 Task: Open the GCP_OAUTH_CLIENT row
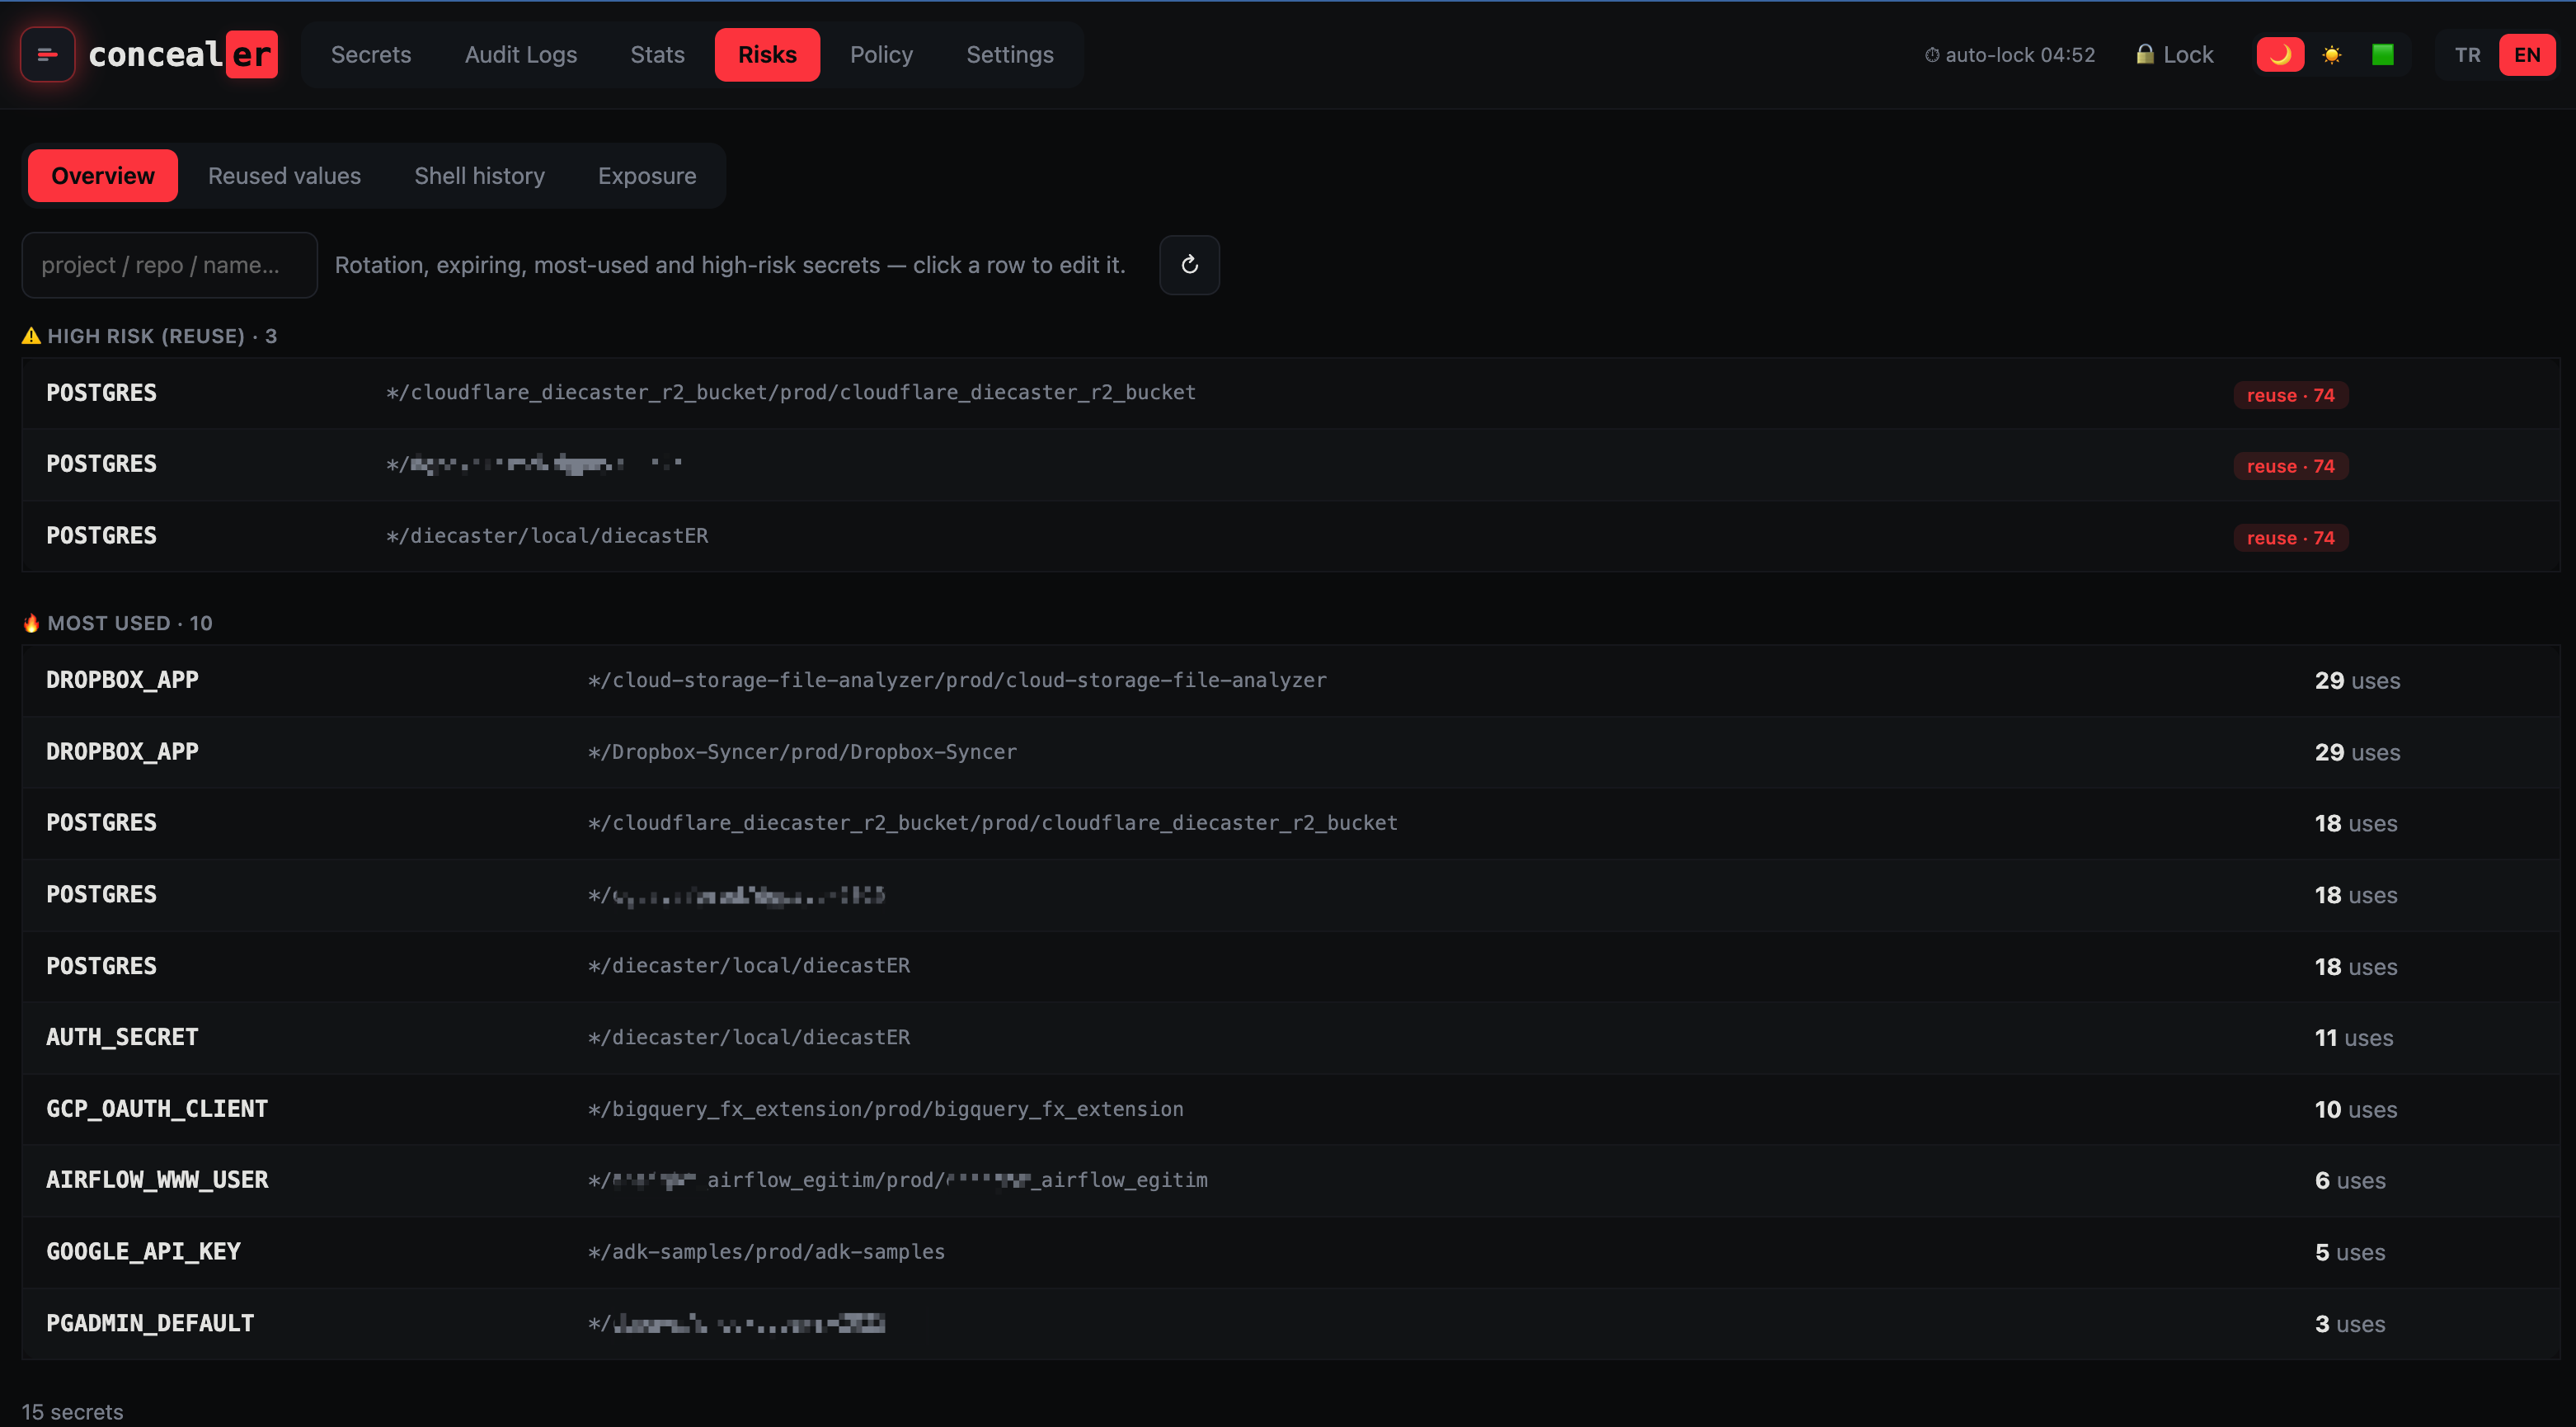coord(1290,1110)
